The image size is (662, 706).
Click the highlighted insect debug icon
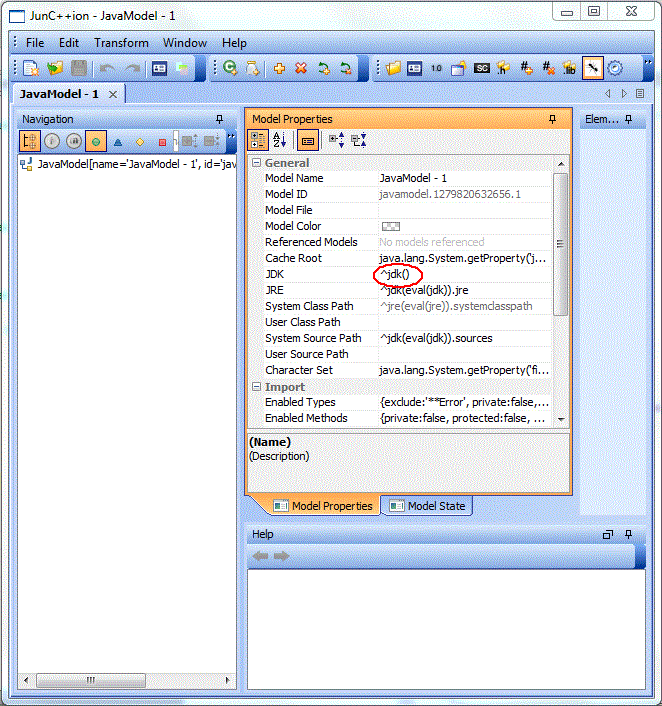tap(593, 68)
